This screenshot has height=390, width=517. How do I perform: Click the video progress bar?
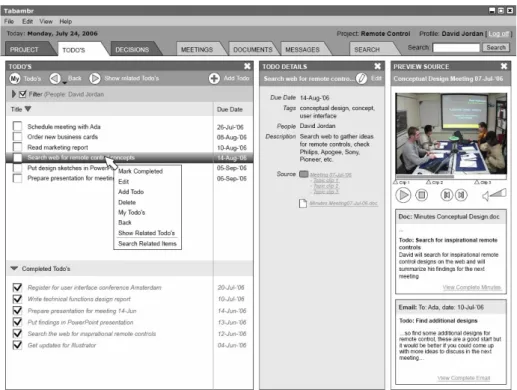point(451,176)
